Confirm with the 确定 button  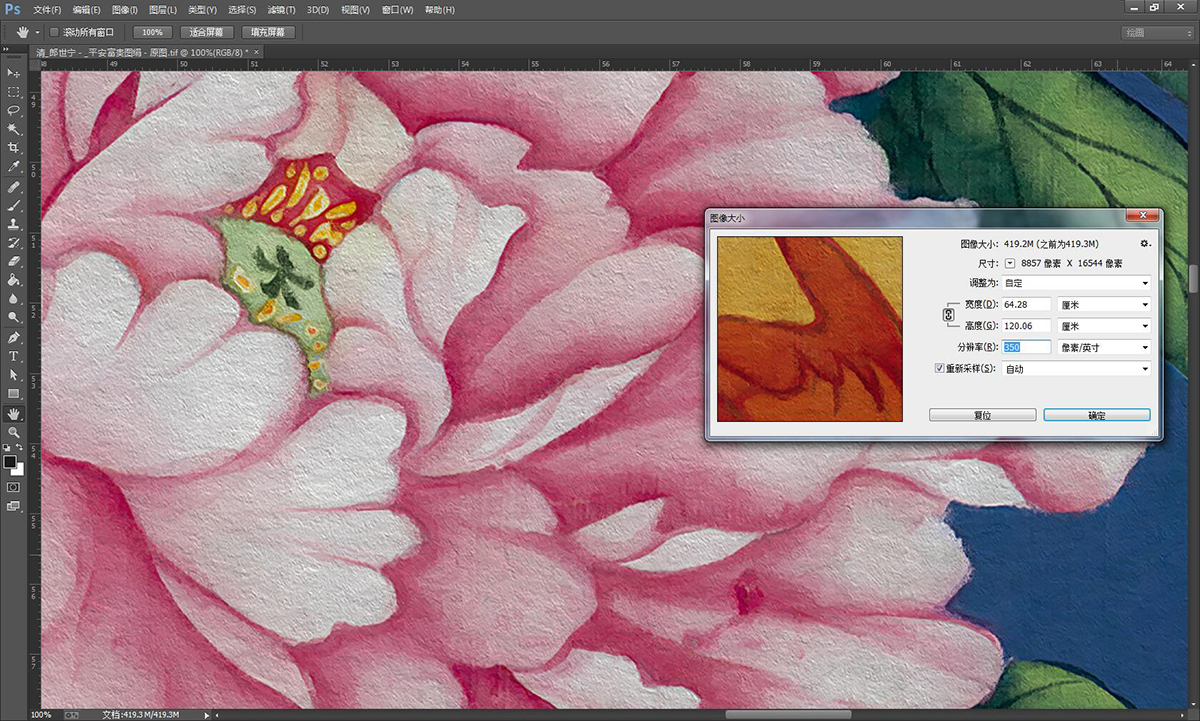(x=1097, y=415)
